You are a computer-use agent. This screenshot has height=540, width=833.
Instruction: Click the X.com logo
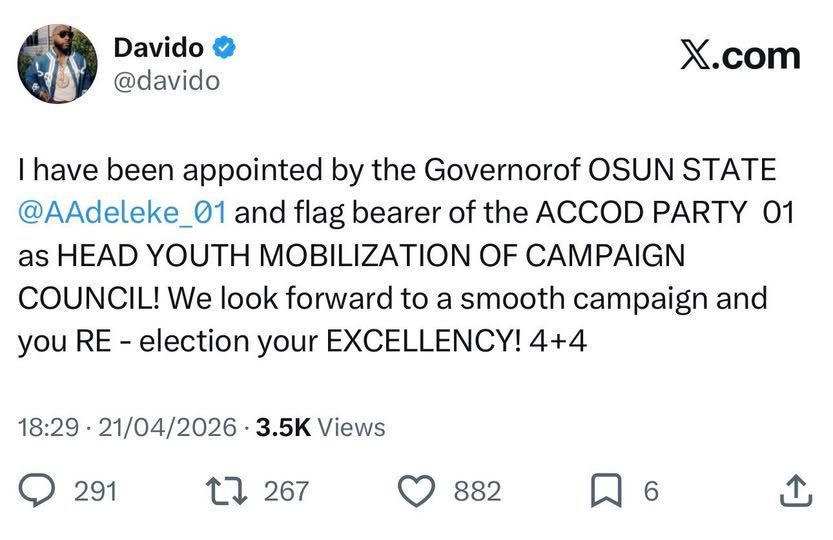click(739, 55)
